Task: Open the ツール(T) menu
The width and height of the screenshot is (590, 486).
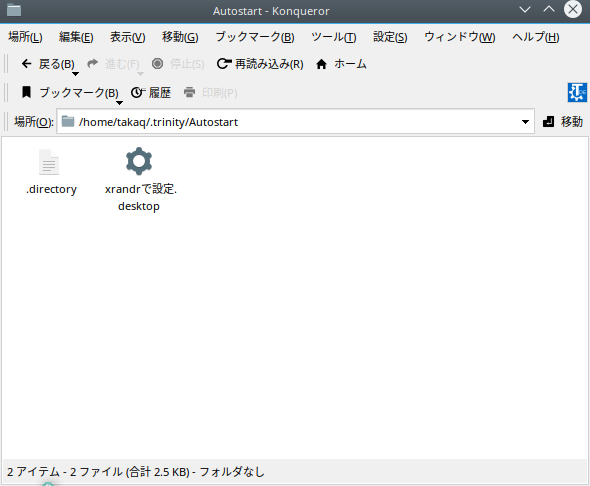Action: [333, 37]
